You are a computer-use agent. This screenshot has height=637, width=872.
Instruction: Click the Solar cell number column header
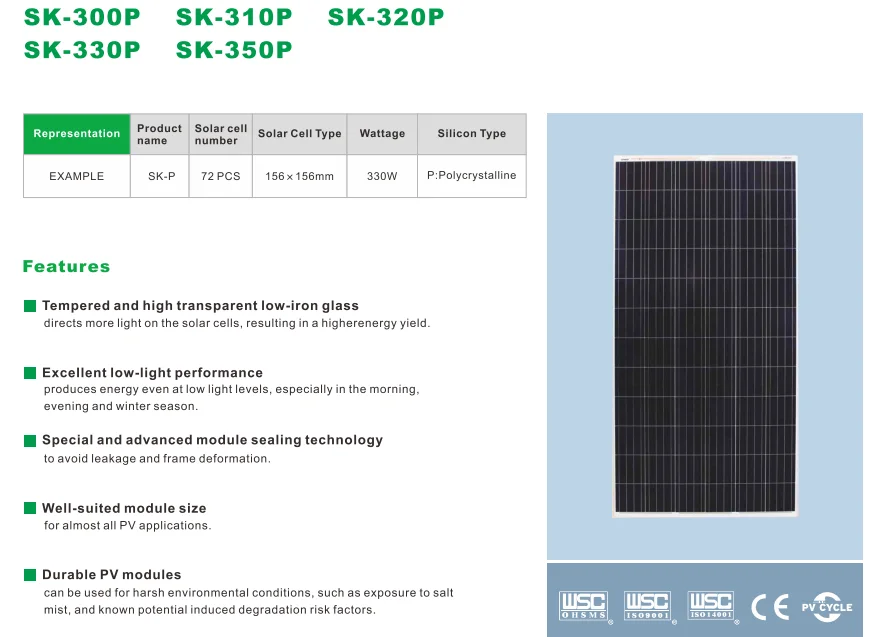pyautogui.click(x=221, y=134)
